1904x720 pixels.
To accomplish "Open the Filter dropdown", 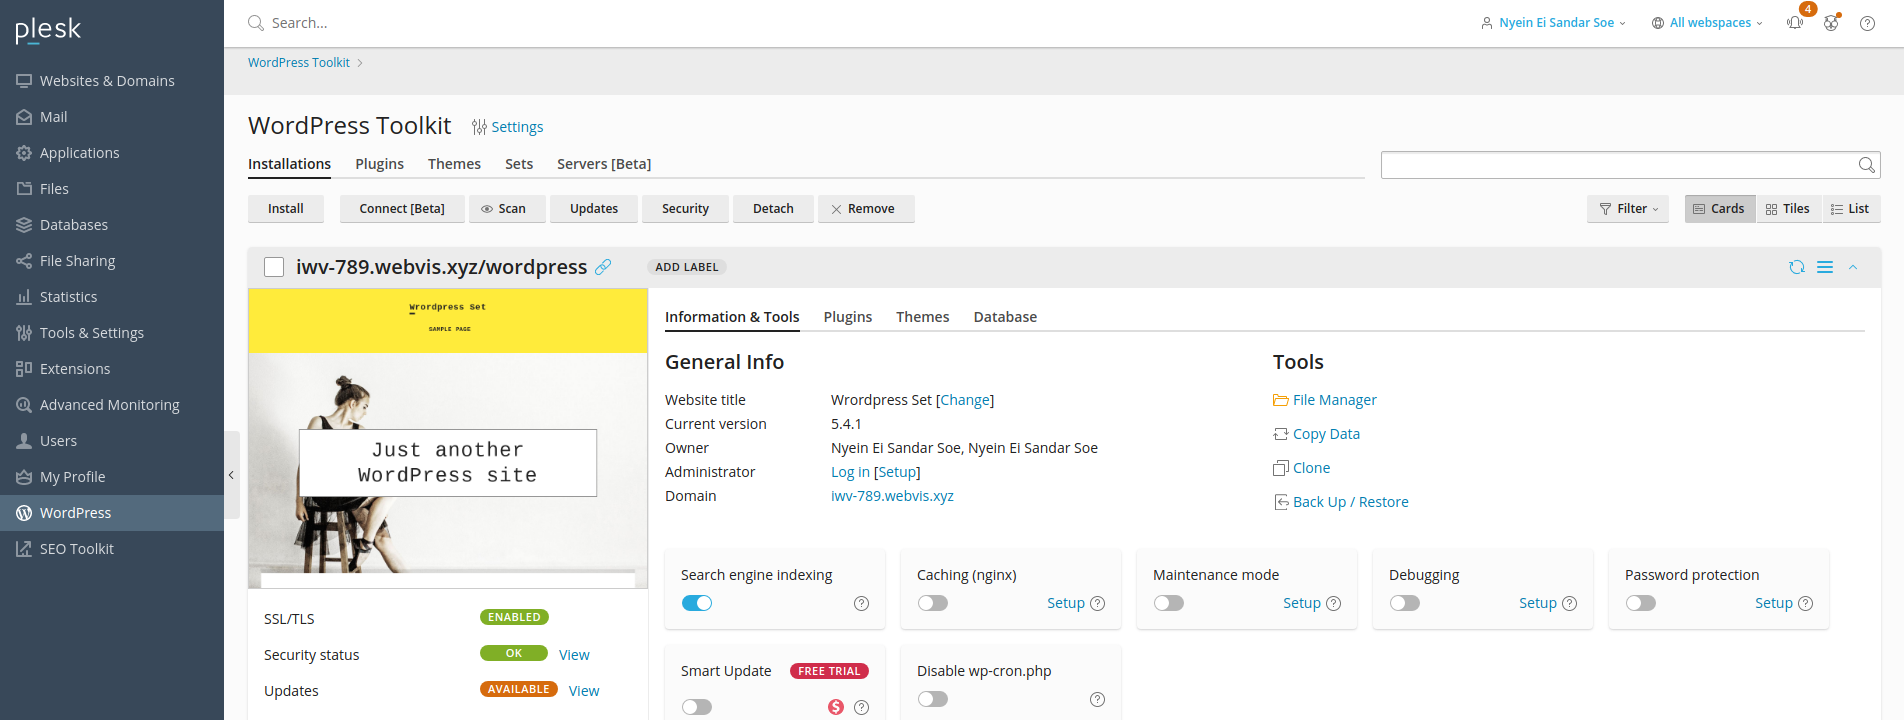I will (1628, 209).
